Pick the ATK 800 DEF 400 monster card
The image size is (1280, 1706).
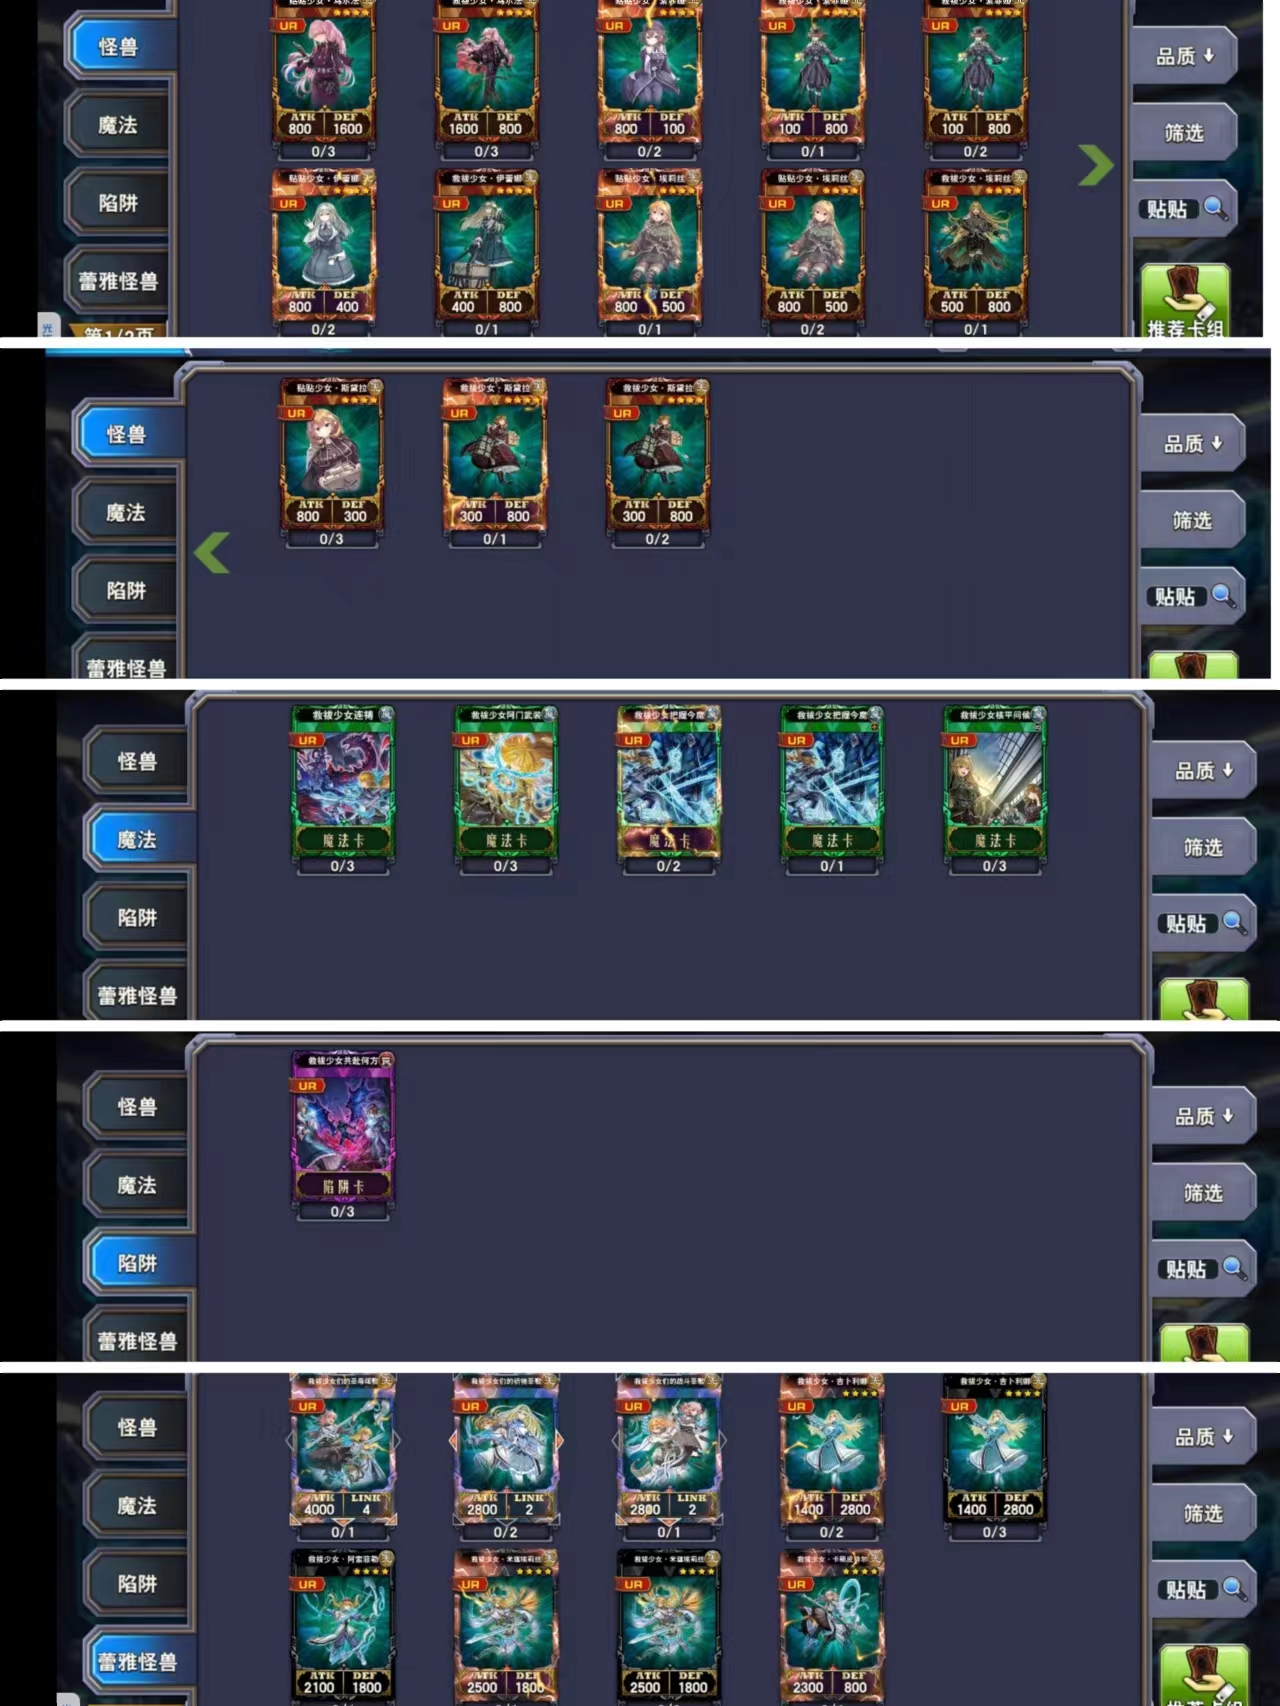click(324, 245)
